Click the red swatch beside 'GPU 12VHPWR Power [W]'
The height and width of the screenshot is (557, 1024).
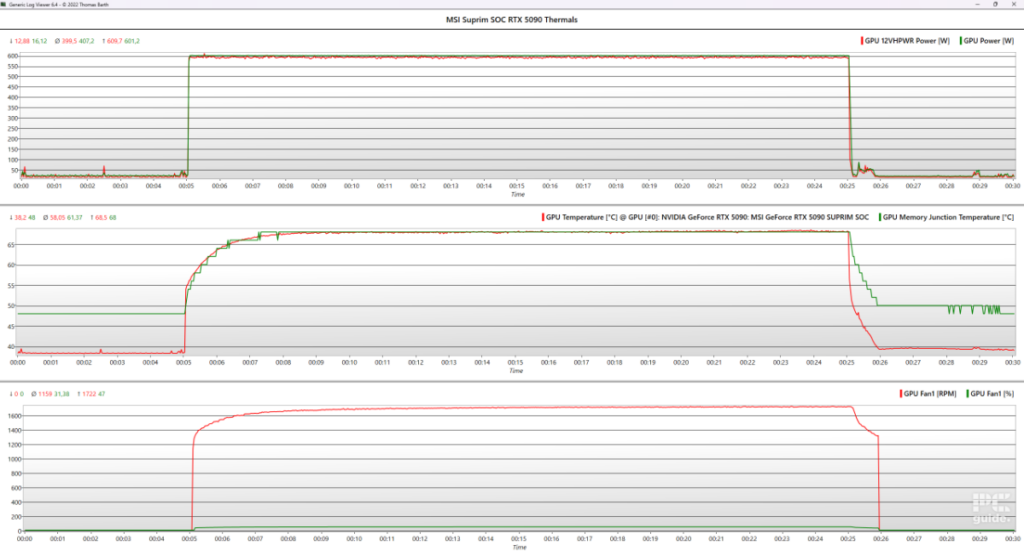tap(862, 40)
